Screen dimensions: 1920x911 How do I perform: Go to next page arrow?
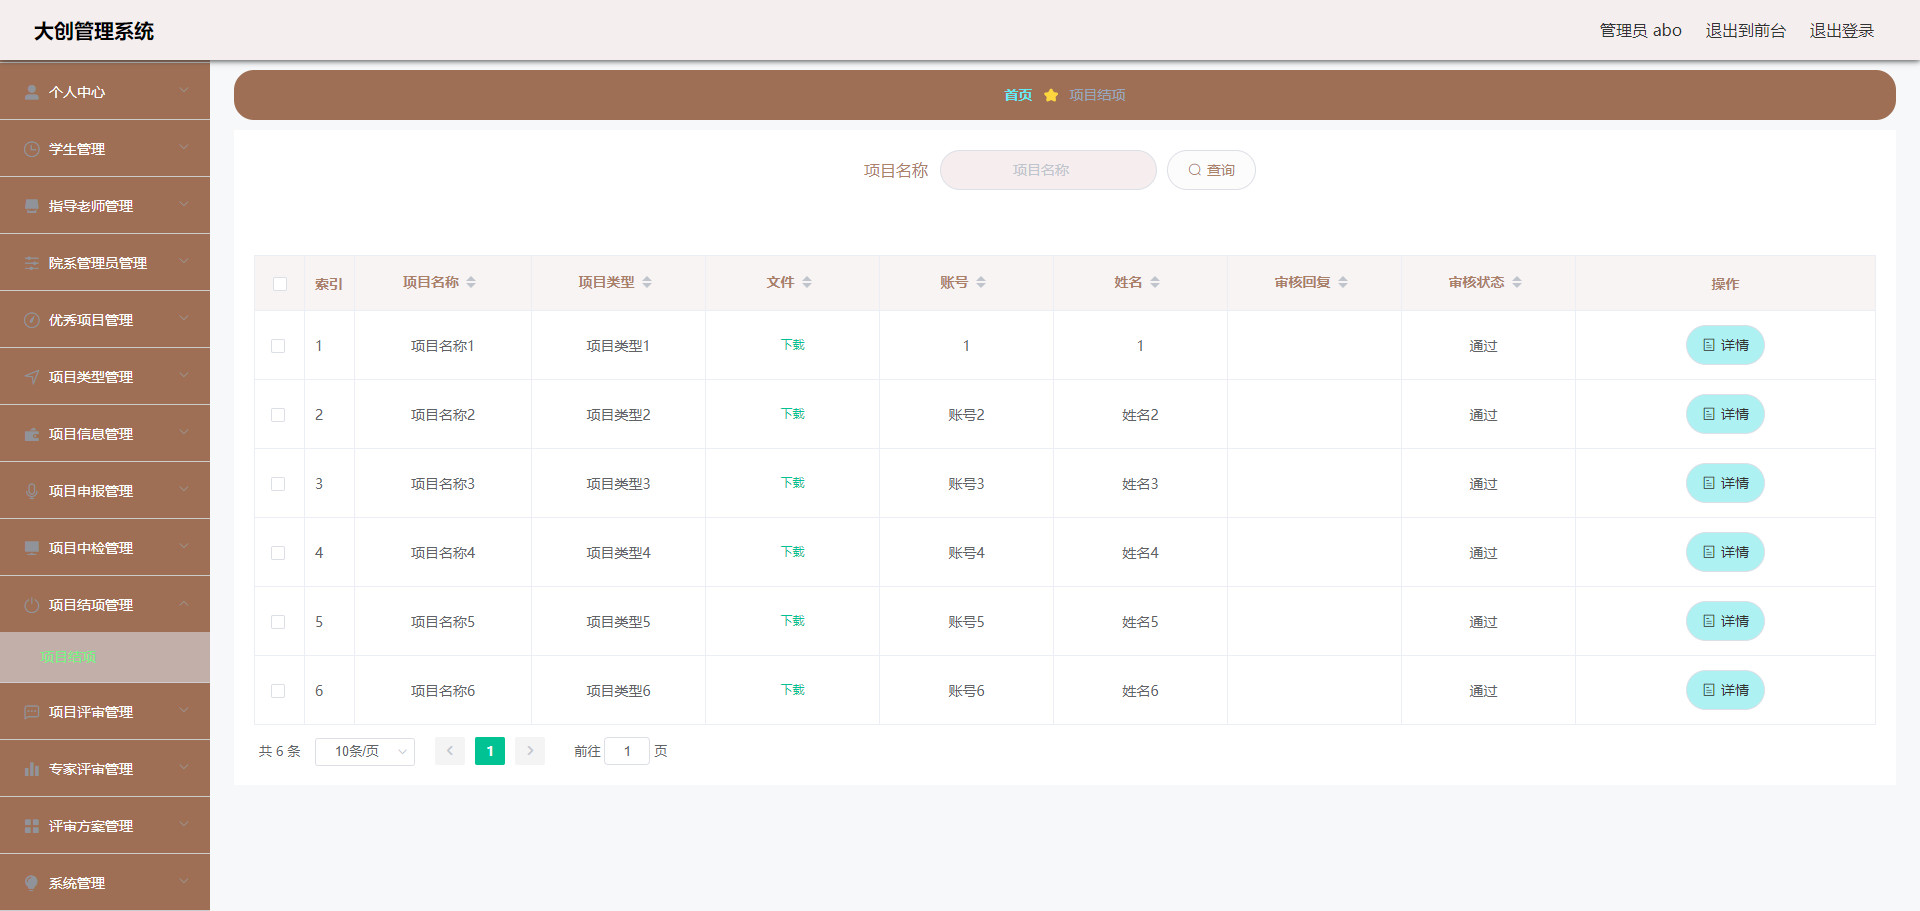tap(530, 751)
